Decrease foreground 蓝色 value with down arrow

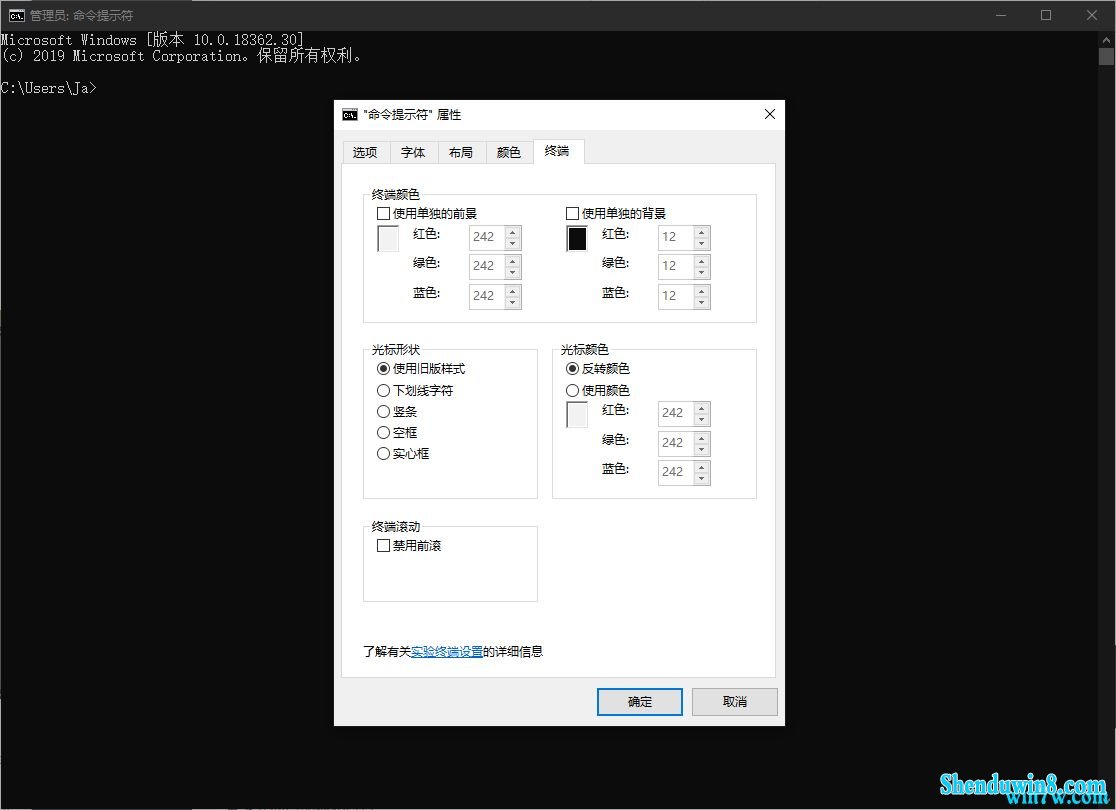[512, 303]
